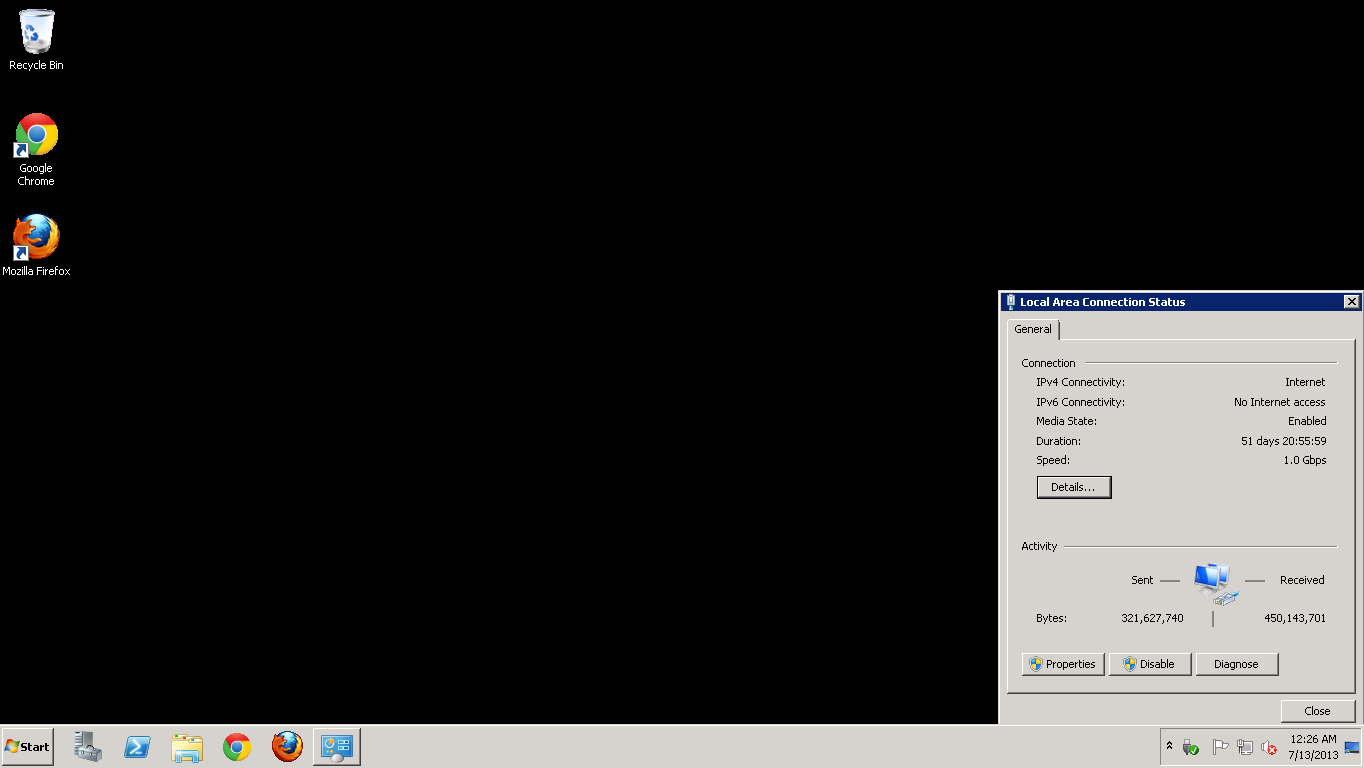Screen dimensions: 1364x768
Task: Click the "IPv6 Connectivity:" label
Action: coord(1080,402)
